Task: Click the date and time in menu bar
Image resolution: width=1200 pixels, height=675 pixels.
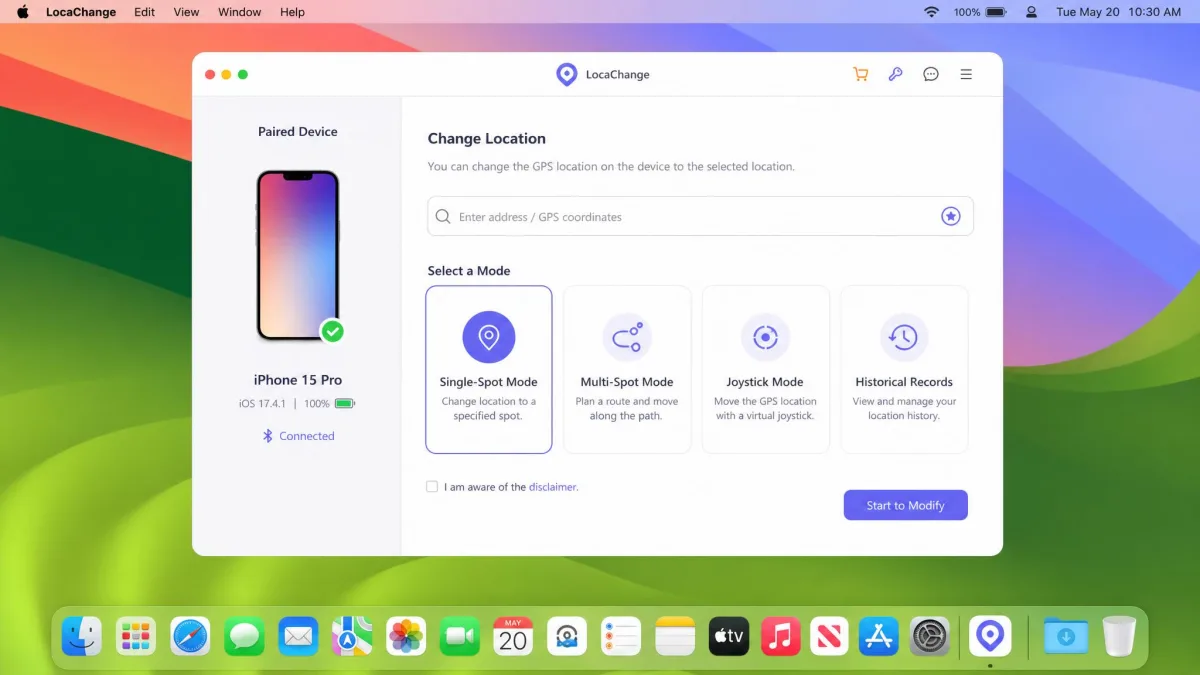Action: pyautogui.click(x=1118, y=12)
